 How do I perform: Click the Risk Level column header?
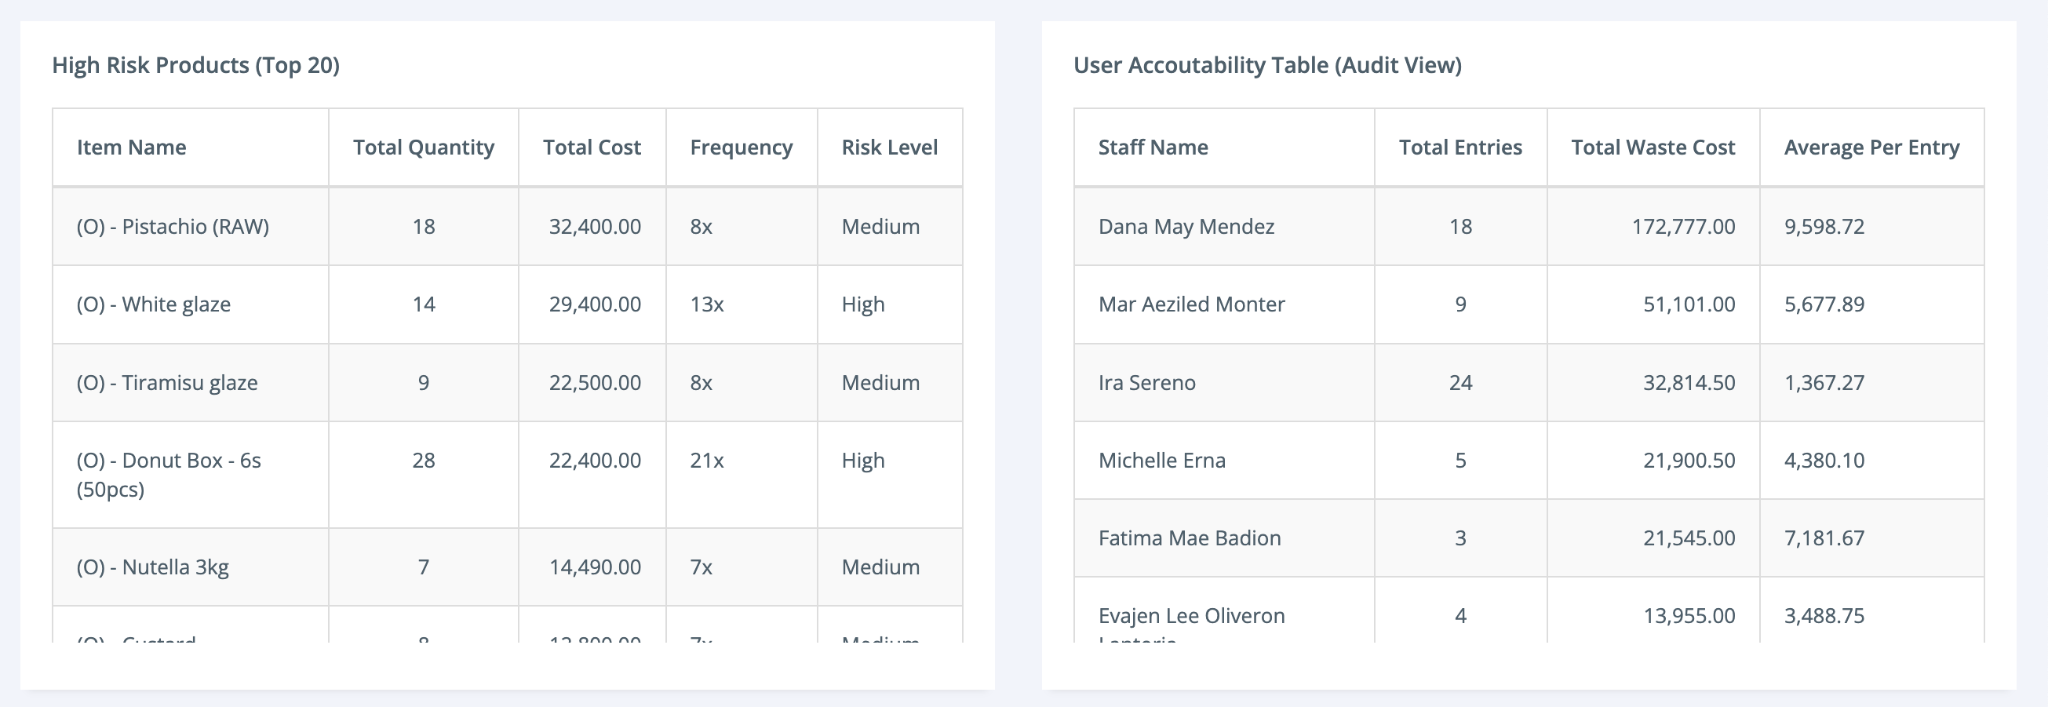(889, 147)
